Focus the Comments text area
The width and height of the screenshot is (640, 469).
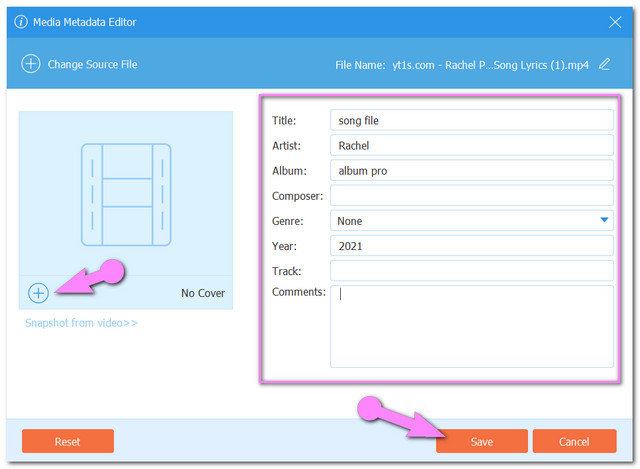coord(471,327)
